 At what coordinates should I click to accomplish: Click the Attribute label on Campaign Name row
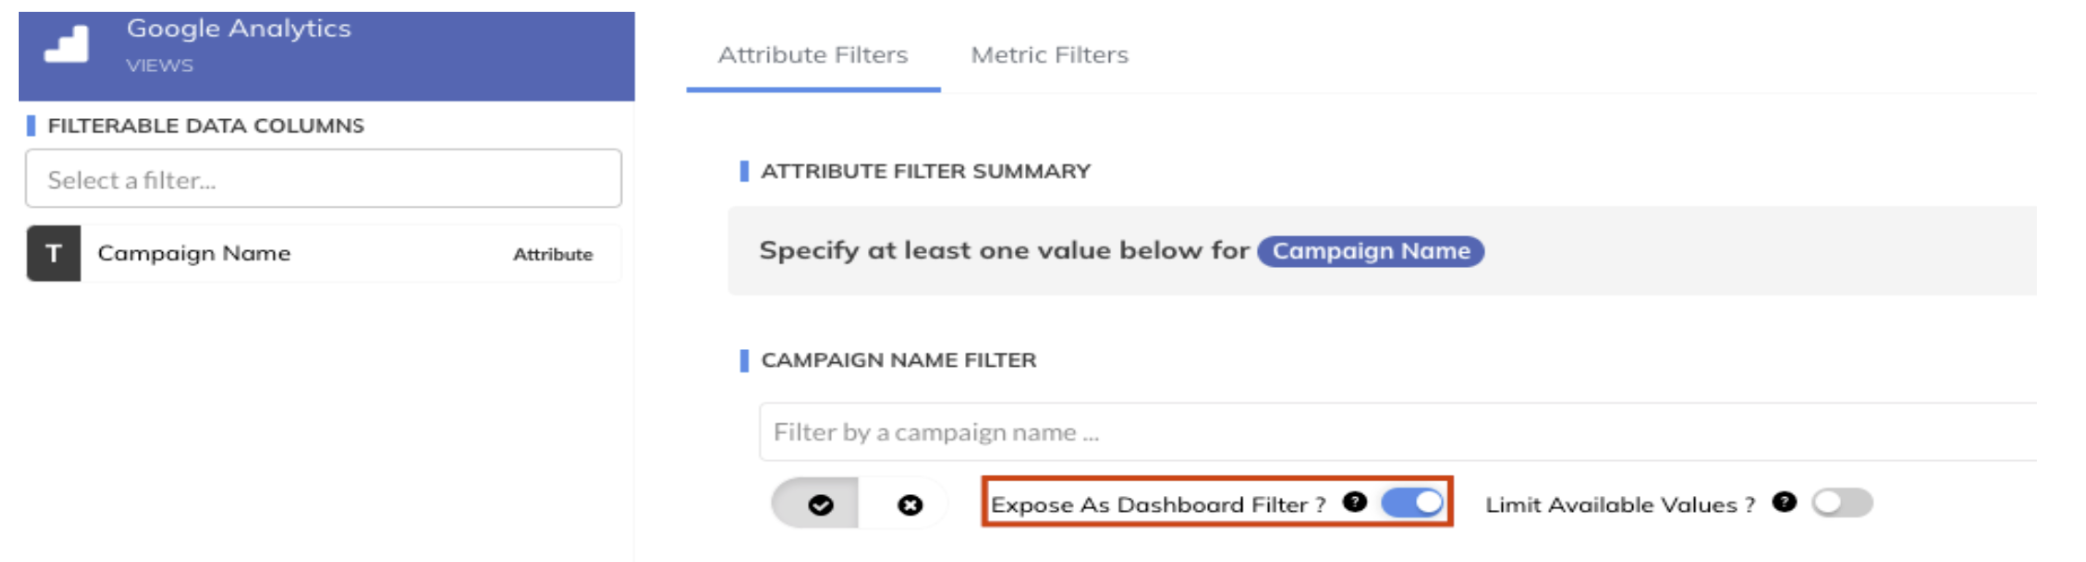553,255
